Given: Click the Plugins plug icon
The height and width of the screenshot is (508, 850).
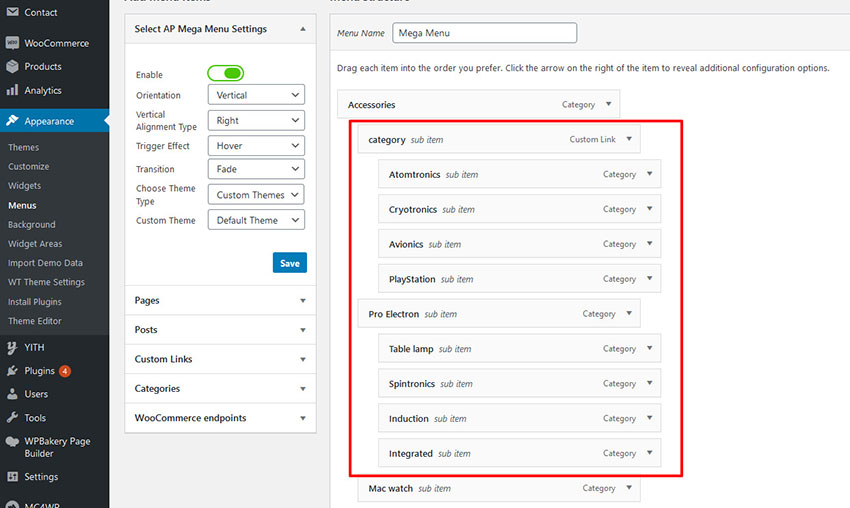Looking at the screenshot, I should (x=12, y=371).
